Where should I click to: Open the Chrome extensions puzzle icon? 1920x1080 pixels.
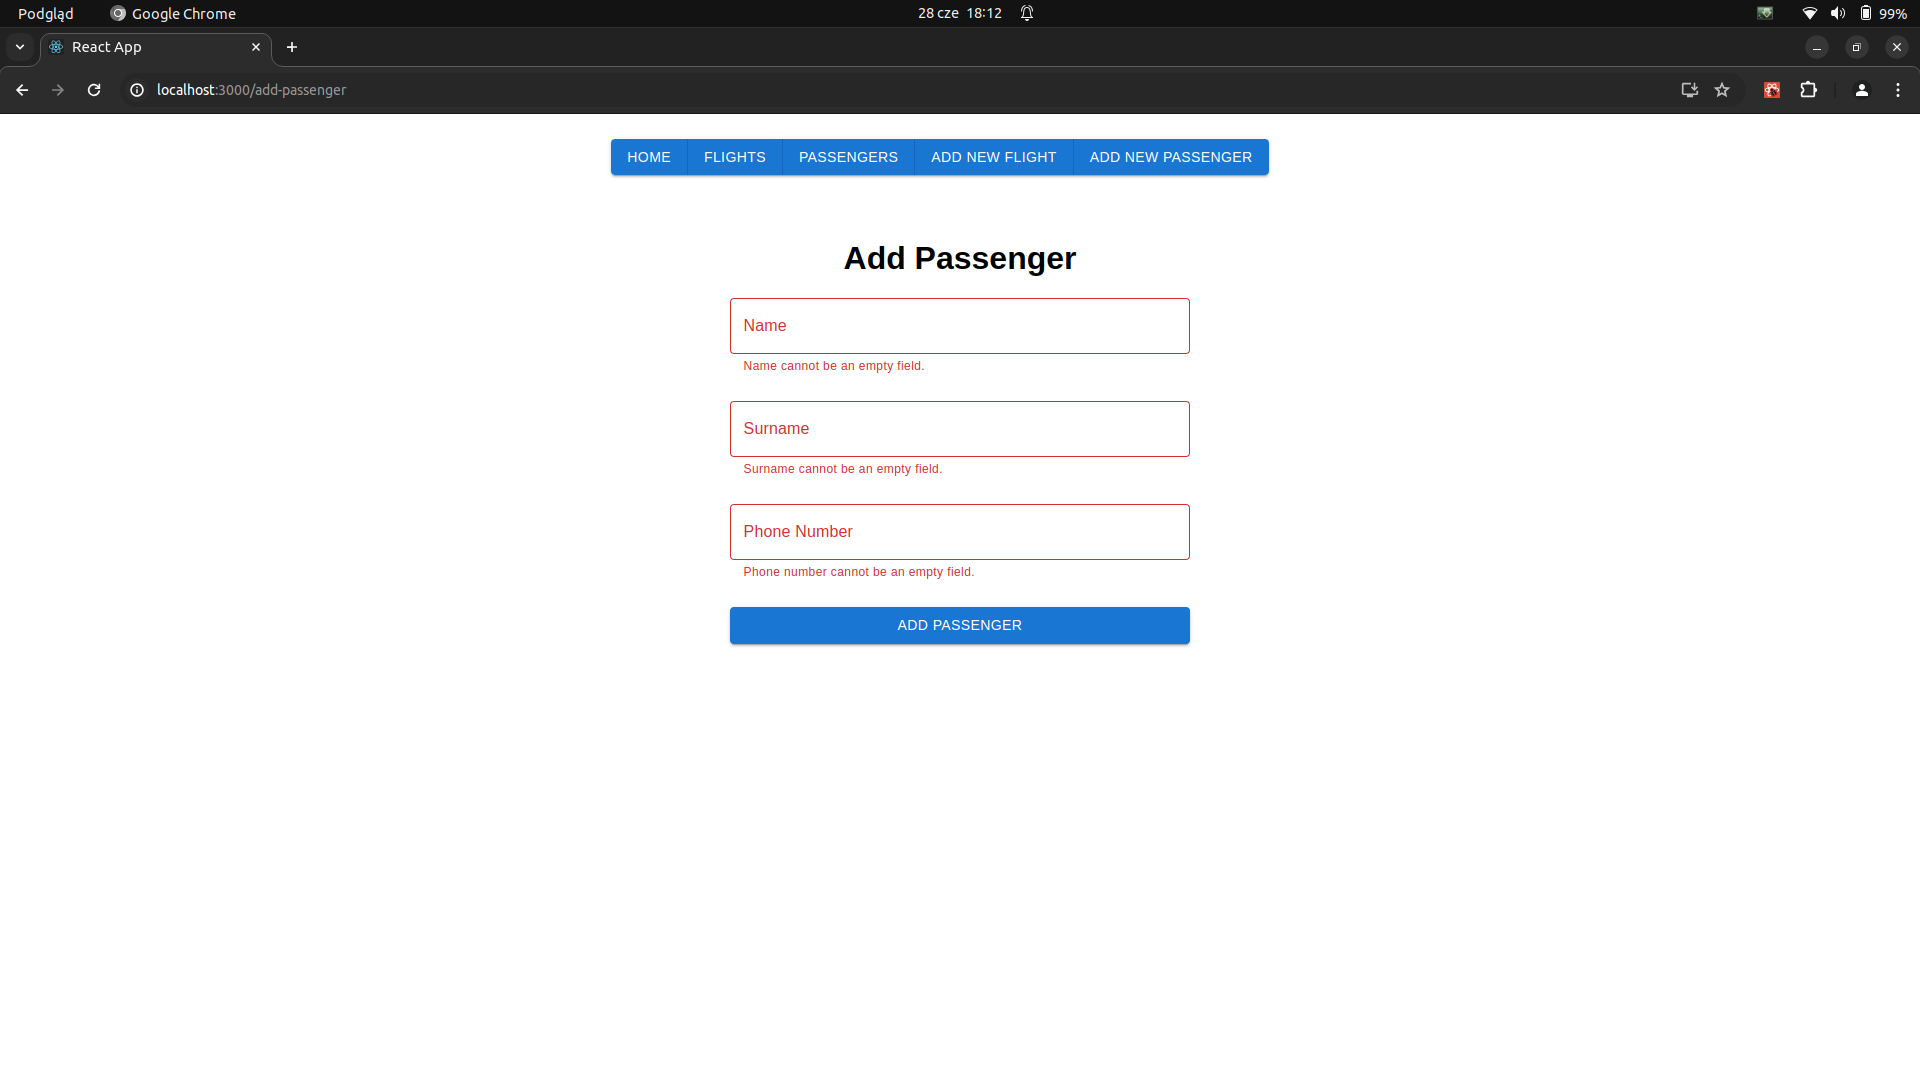click(x=1808, y=90)
